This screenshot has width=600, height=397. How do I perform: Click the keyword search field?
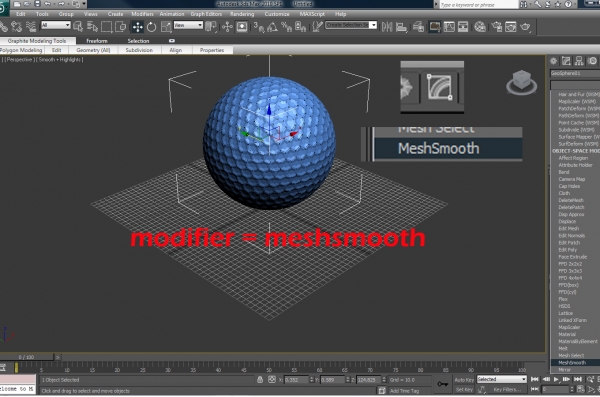478,5
